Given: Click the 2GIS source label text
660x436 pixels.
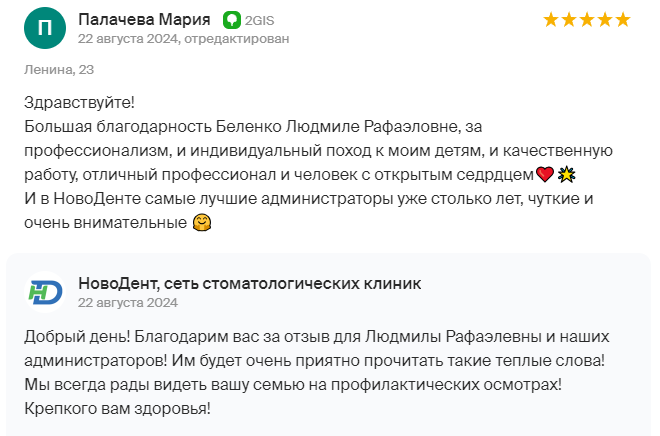Looking at the screenshot, I should tap(259, 21).
